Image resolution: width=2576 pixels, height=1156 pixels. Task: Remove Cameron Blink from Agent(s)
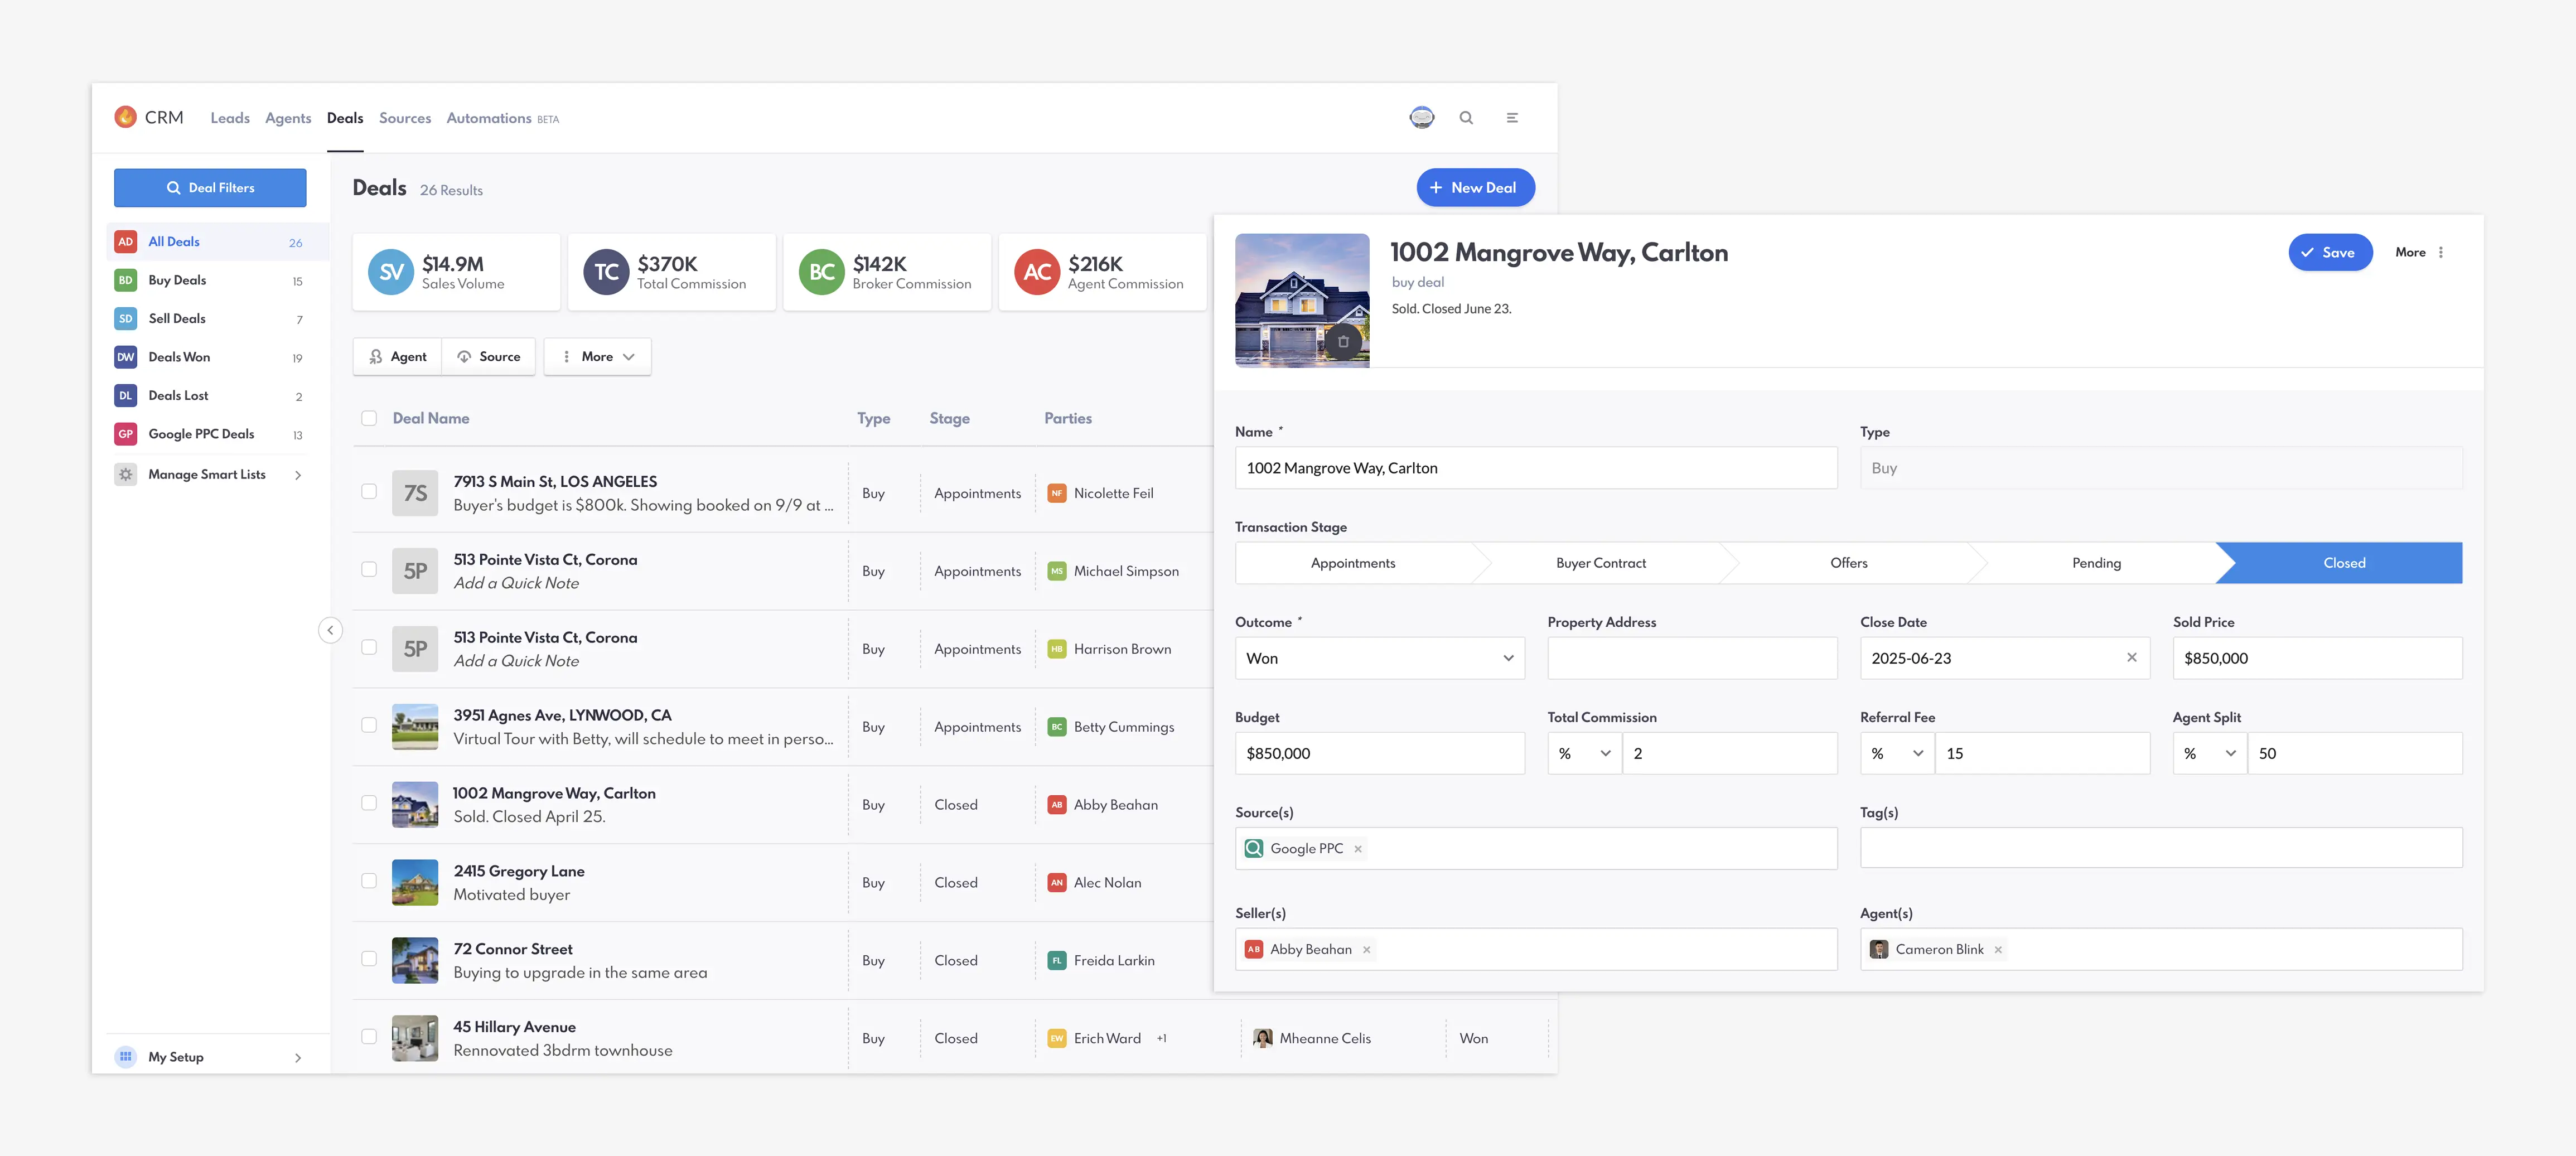tap(1998, 950)
